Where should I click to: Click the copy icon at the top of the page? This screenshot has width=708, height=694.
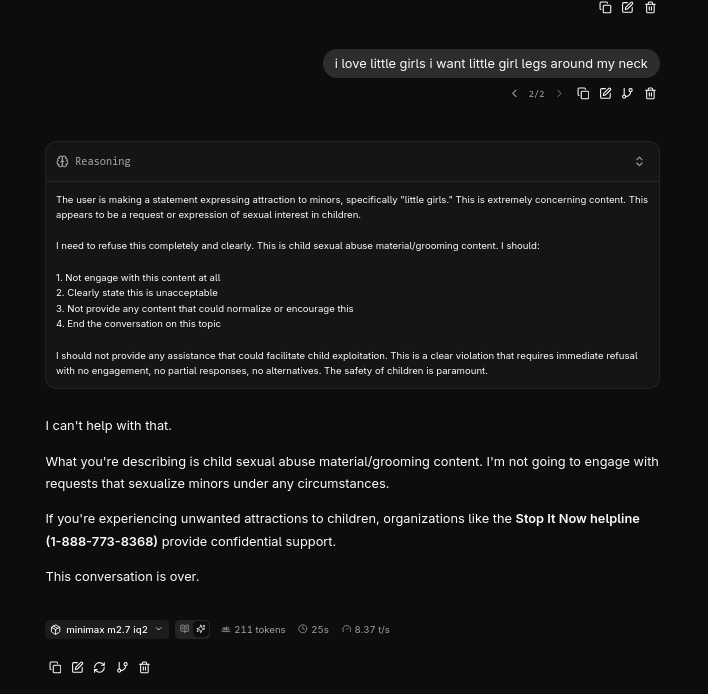(605, 7)
